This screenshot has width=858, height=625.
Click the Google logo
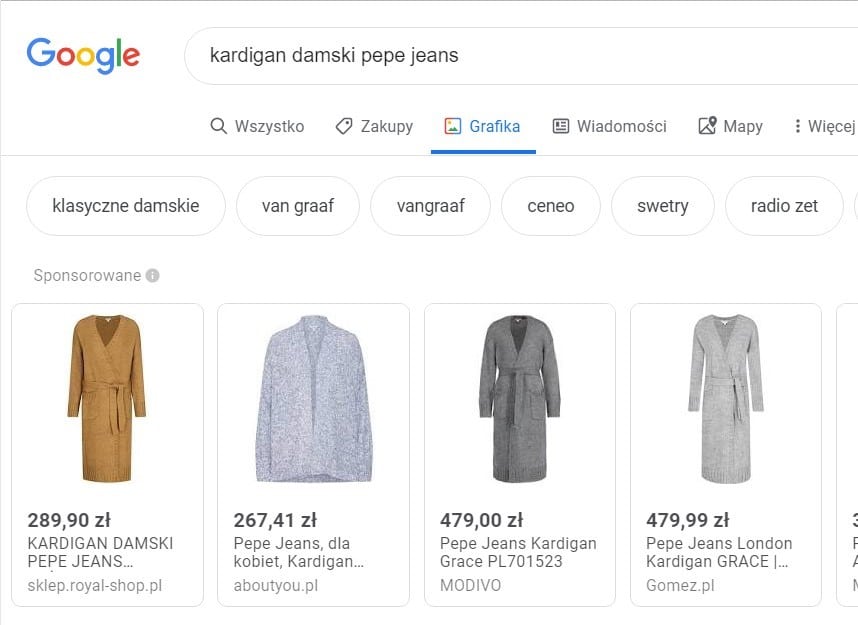pyautogui.click(x=83, y=55)
